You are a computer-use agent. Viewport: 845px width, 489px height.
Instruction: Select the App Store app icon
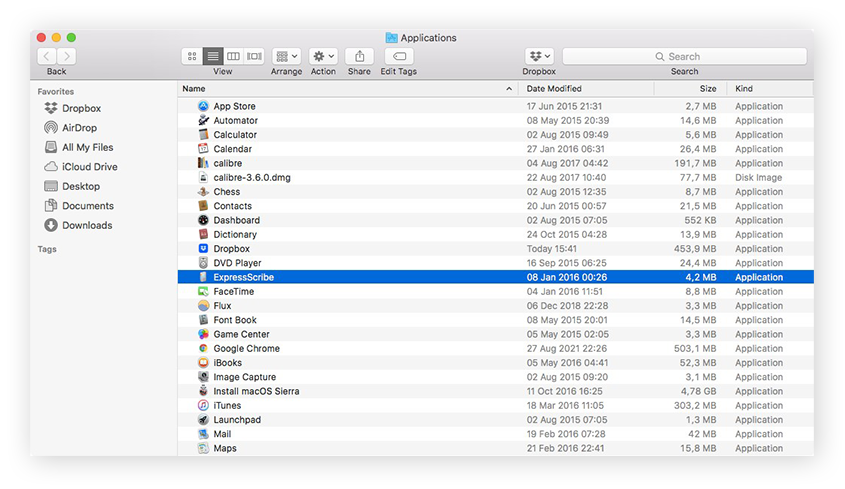[x=203, y=106]
